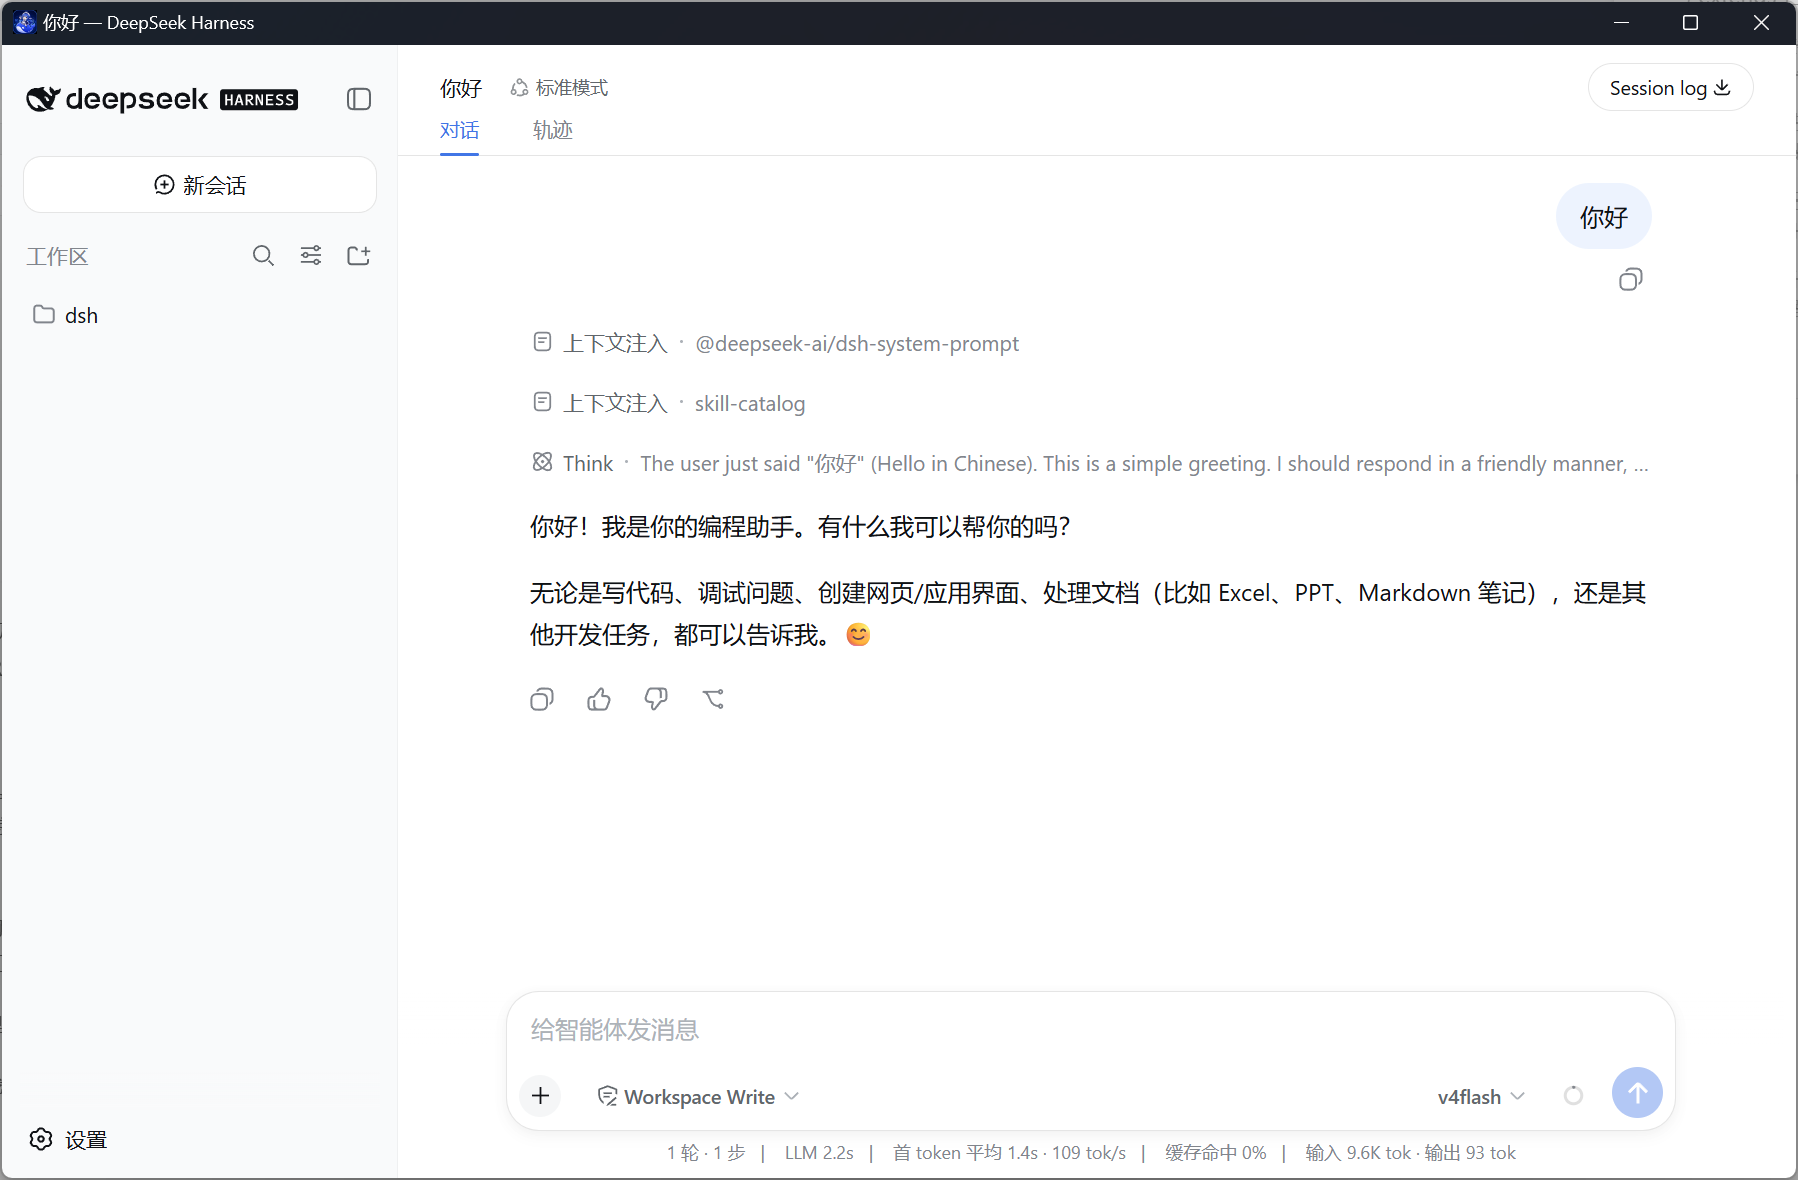This screenshot has width=1798, height=1180.
Task: Click the circular context usage indicator
Action: pyautogui.click(x=1573, y=1096)
